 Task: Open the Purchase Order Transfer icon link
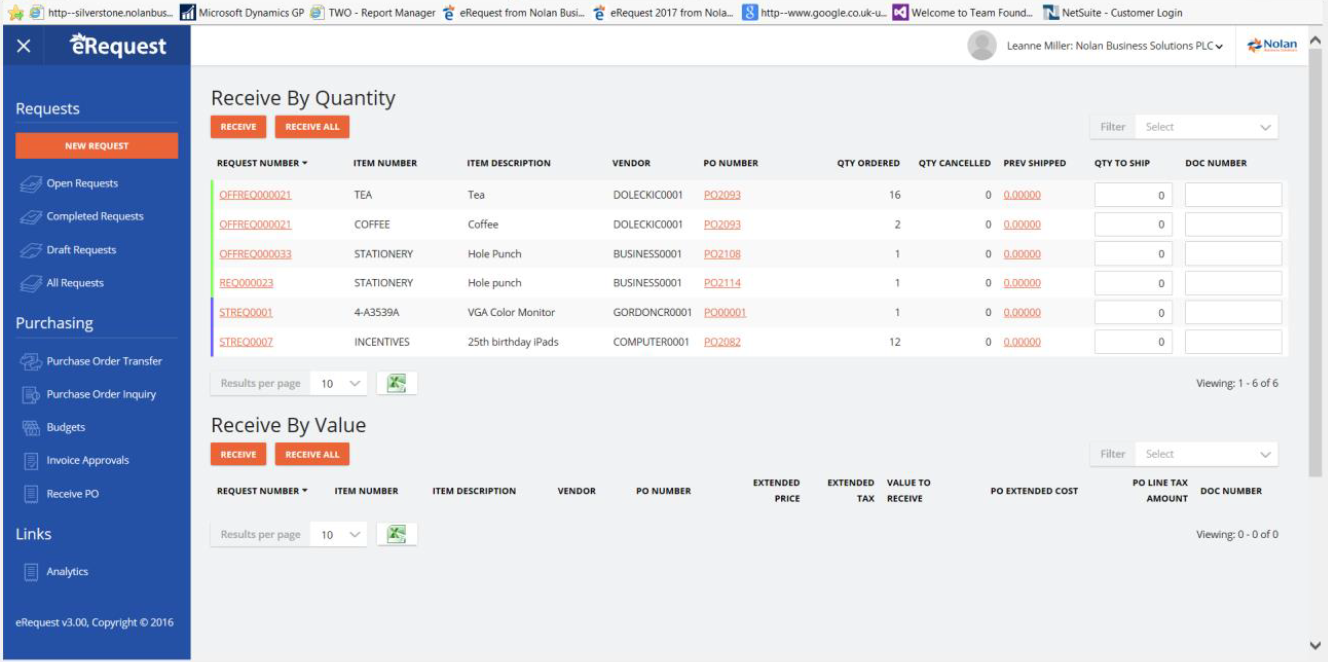pyautogui.click(x=30, y=361)
